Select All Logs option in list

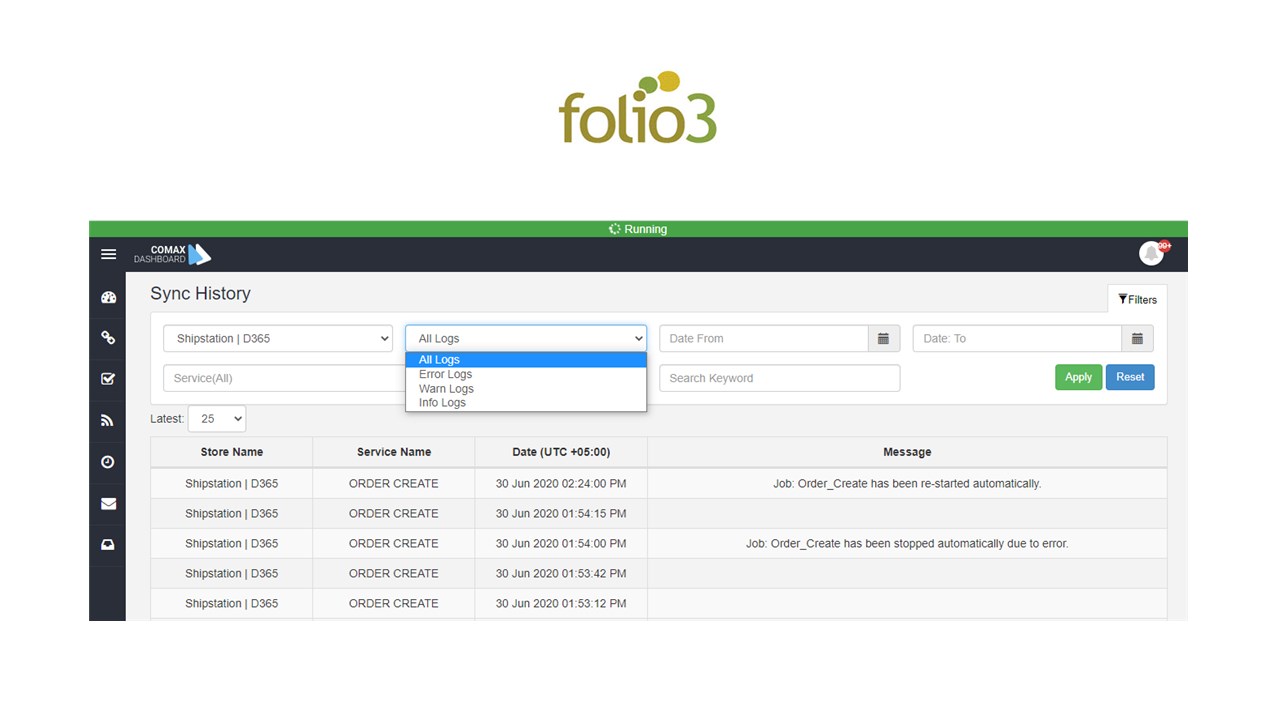point(526,360)
